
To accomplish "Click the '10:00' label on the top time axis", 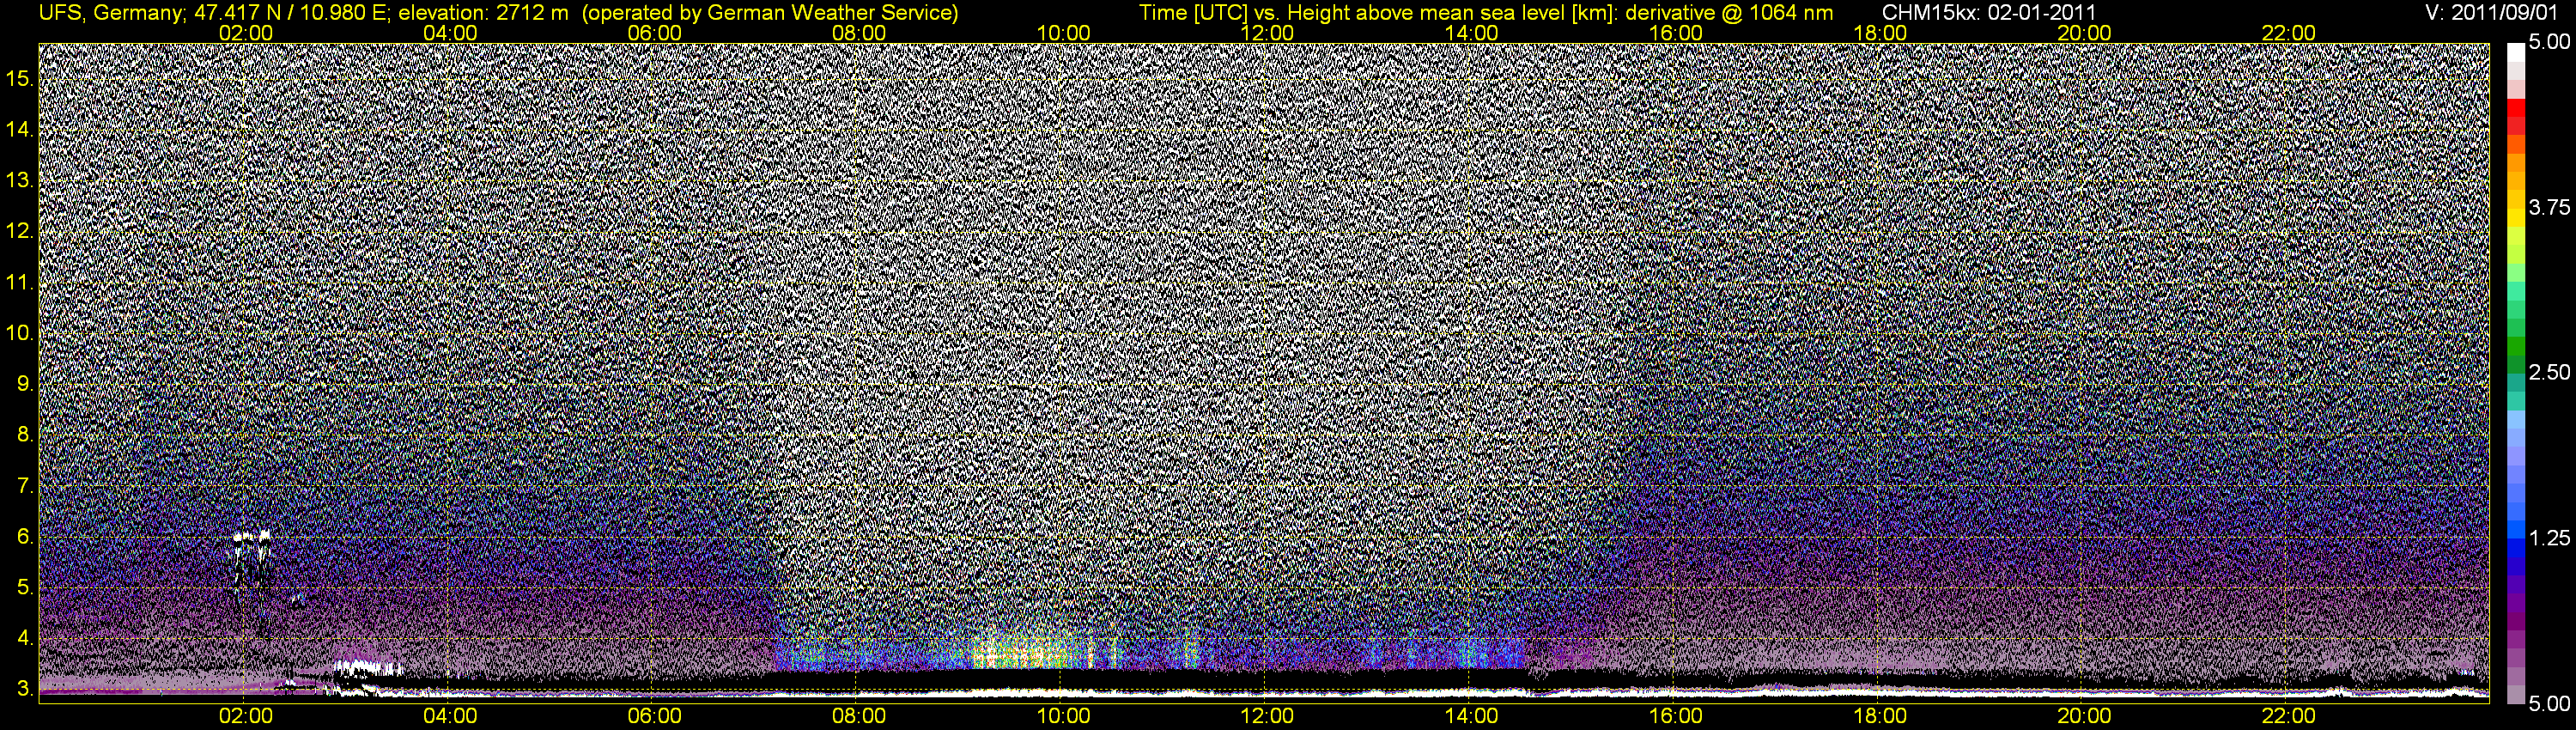I will [x=1063, y=33].
